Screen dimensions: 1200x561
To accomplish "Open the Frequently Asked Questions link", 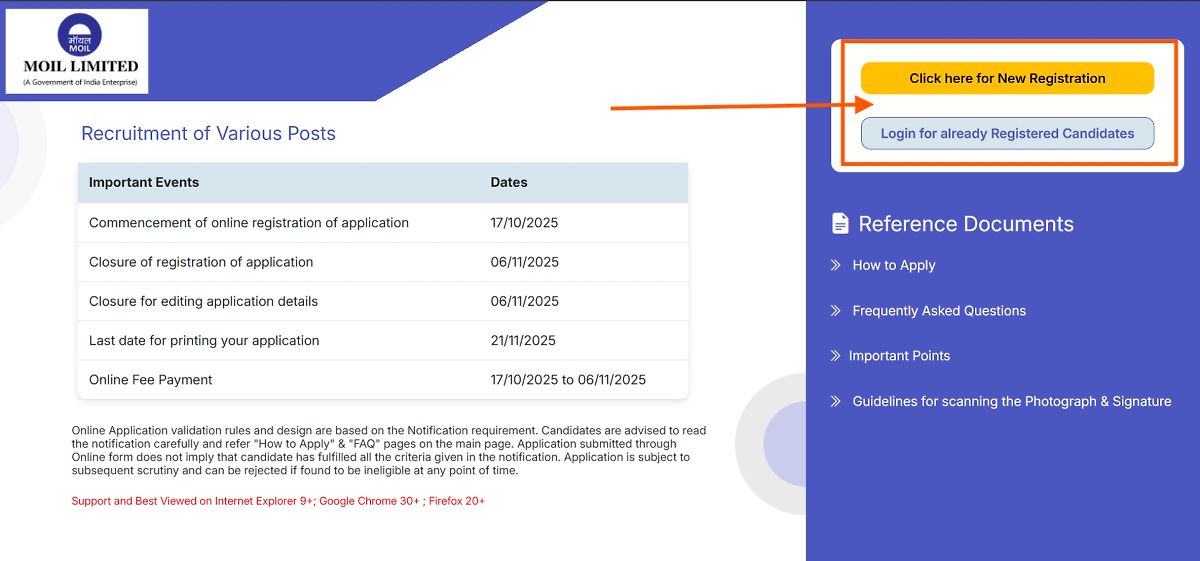I will [x=939, y=311].
